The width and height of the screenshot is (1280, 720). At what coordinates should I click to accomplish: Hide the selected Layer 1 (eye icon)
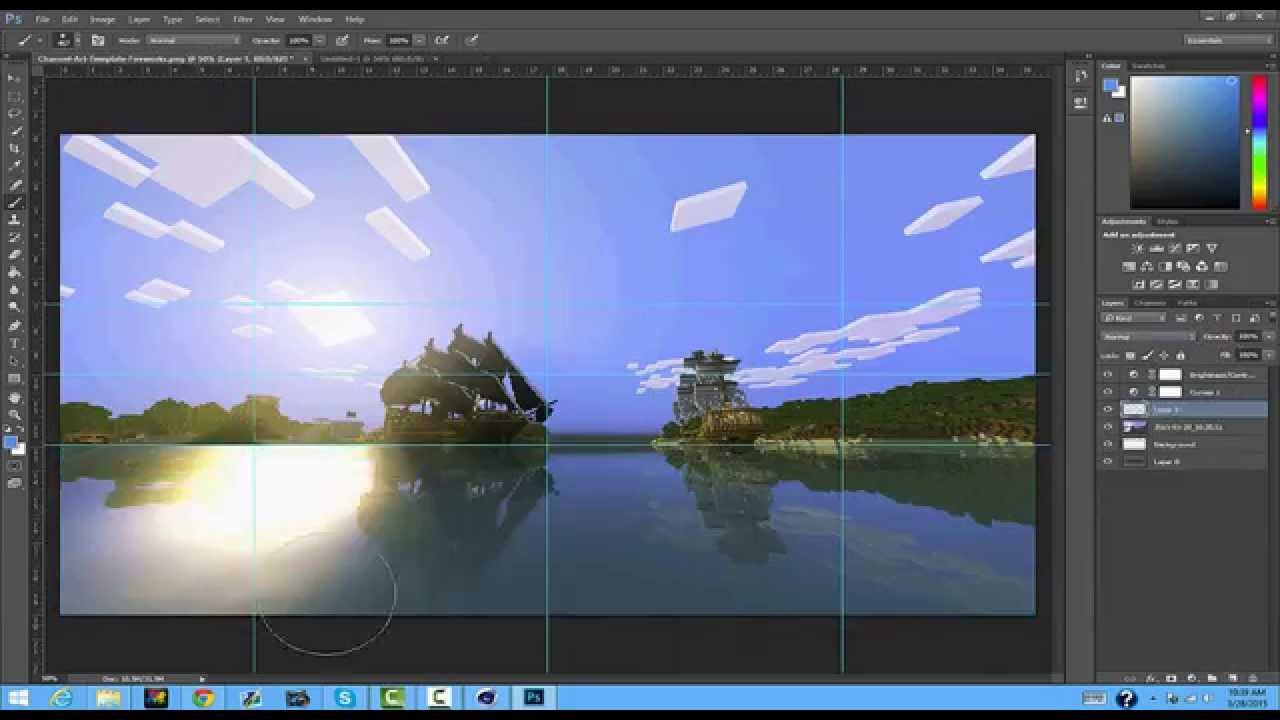pos(1107,409)
